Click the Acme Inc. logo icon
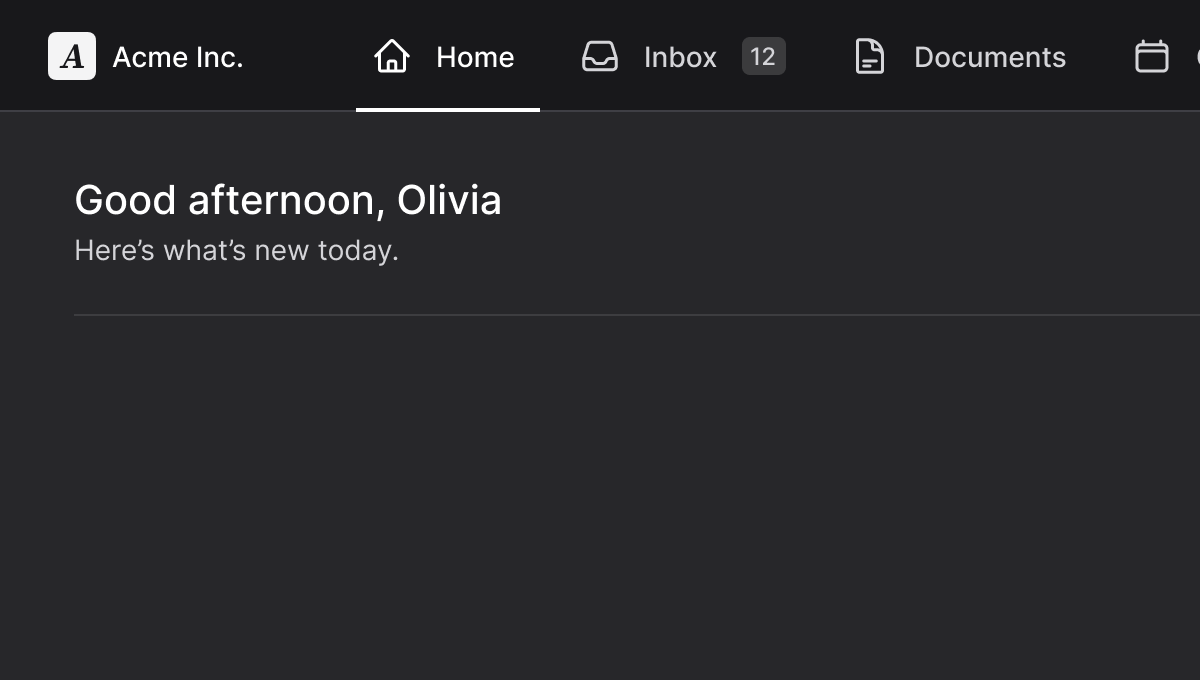The height and width of the screenshot is (680, 1200). click(x=72, y=56)
